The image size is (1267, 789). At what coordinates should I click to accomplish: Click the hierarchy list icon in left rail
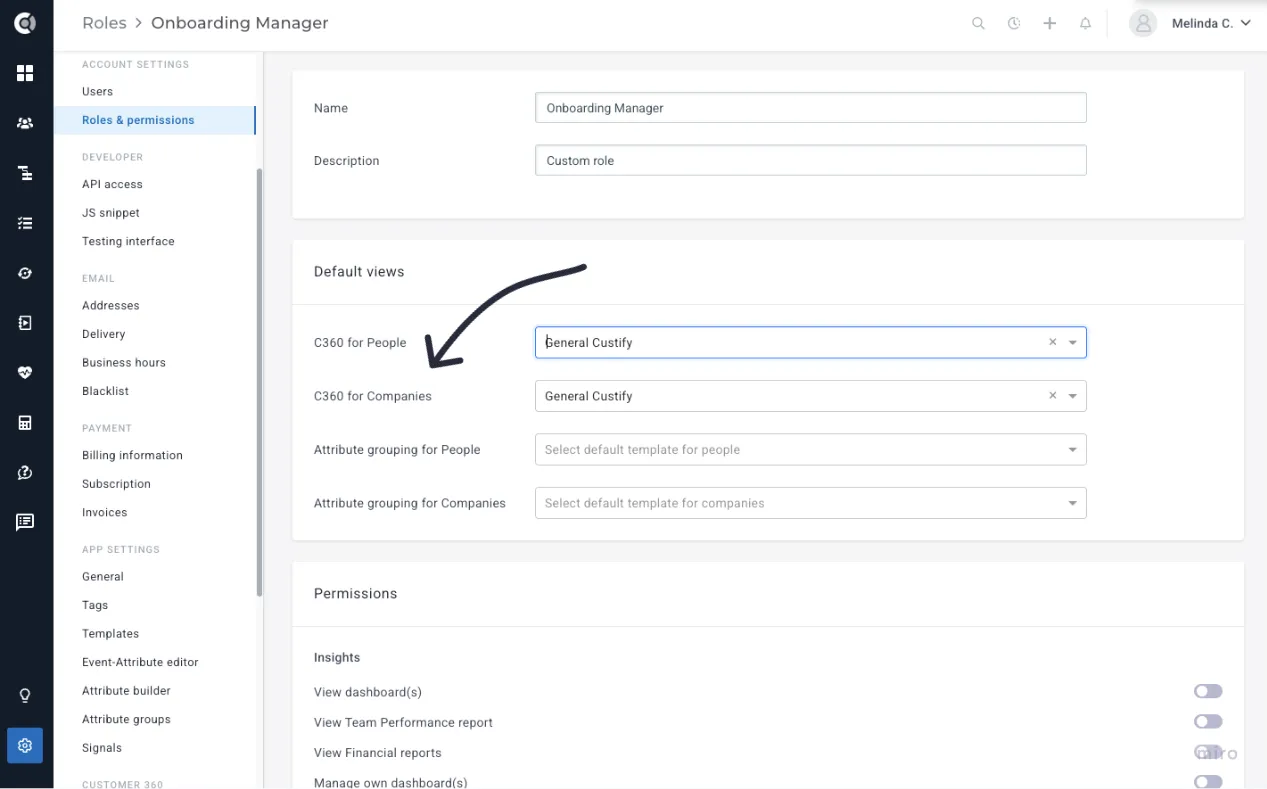(25, 173)
